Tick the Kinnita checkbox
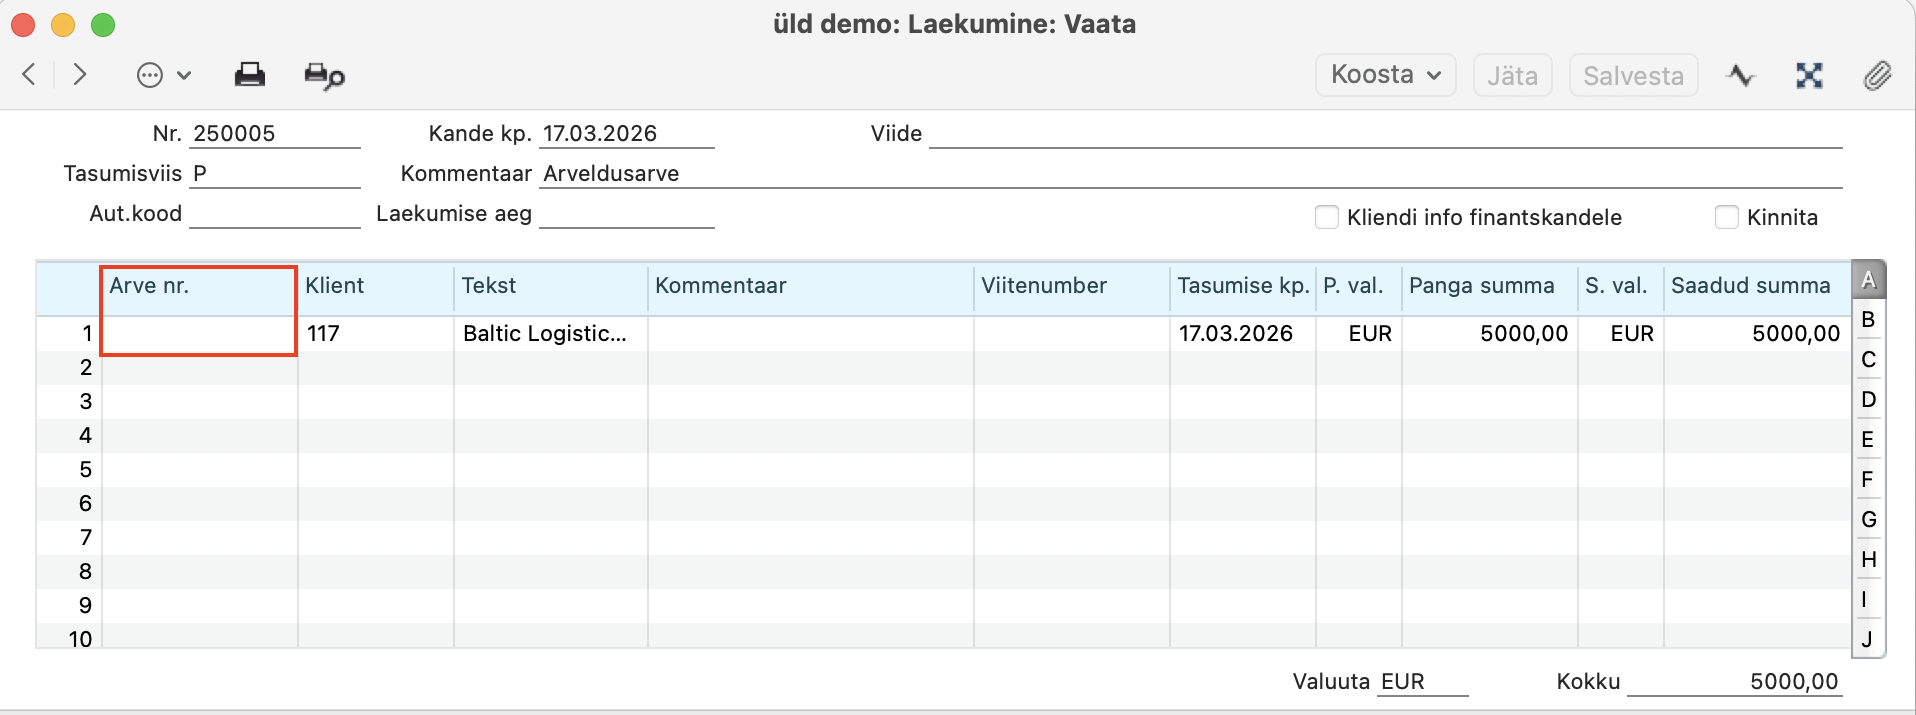This screenshot has height=715, width=1916. (x=1727, y=217)
